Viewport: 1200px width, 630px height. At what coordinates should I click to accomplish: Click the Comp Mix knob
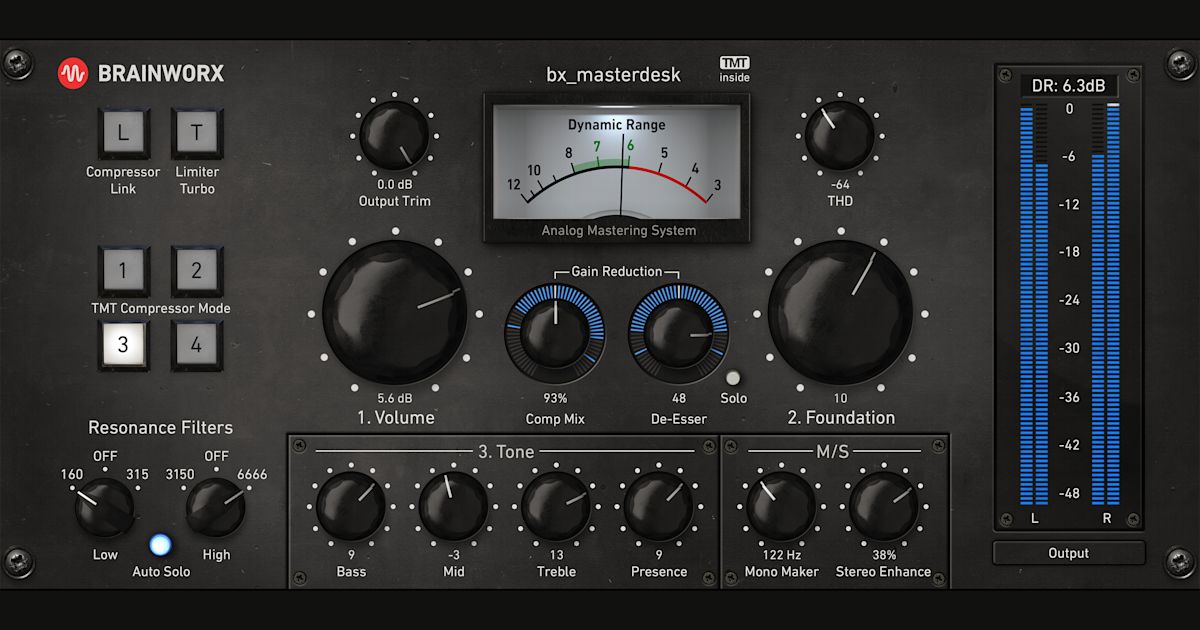tap(555, 334)
